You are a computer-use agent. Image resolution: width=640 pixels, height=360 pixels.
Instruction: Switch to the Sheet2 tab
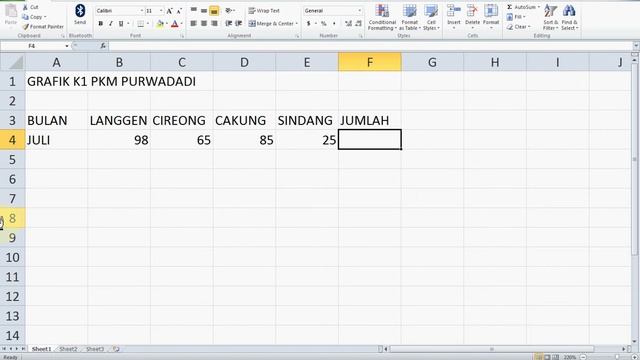coord(68,349)
